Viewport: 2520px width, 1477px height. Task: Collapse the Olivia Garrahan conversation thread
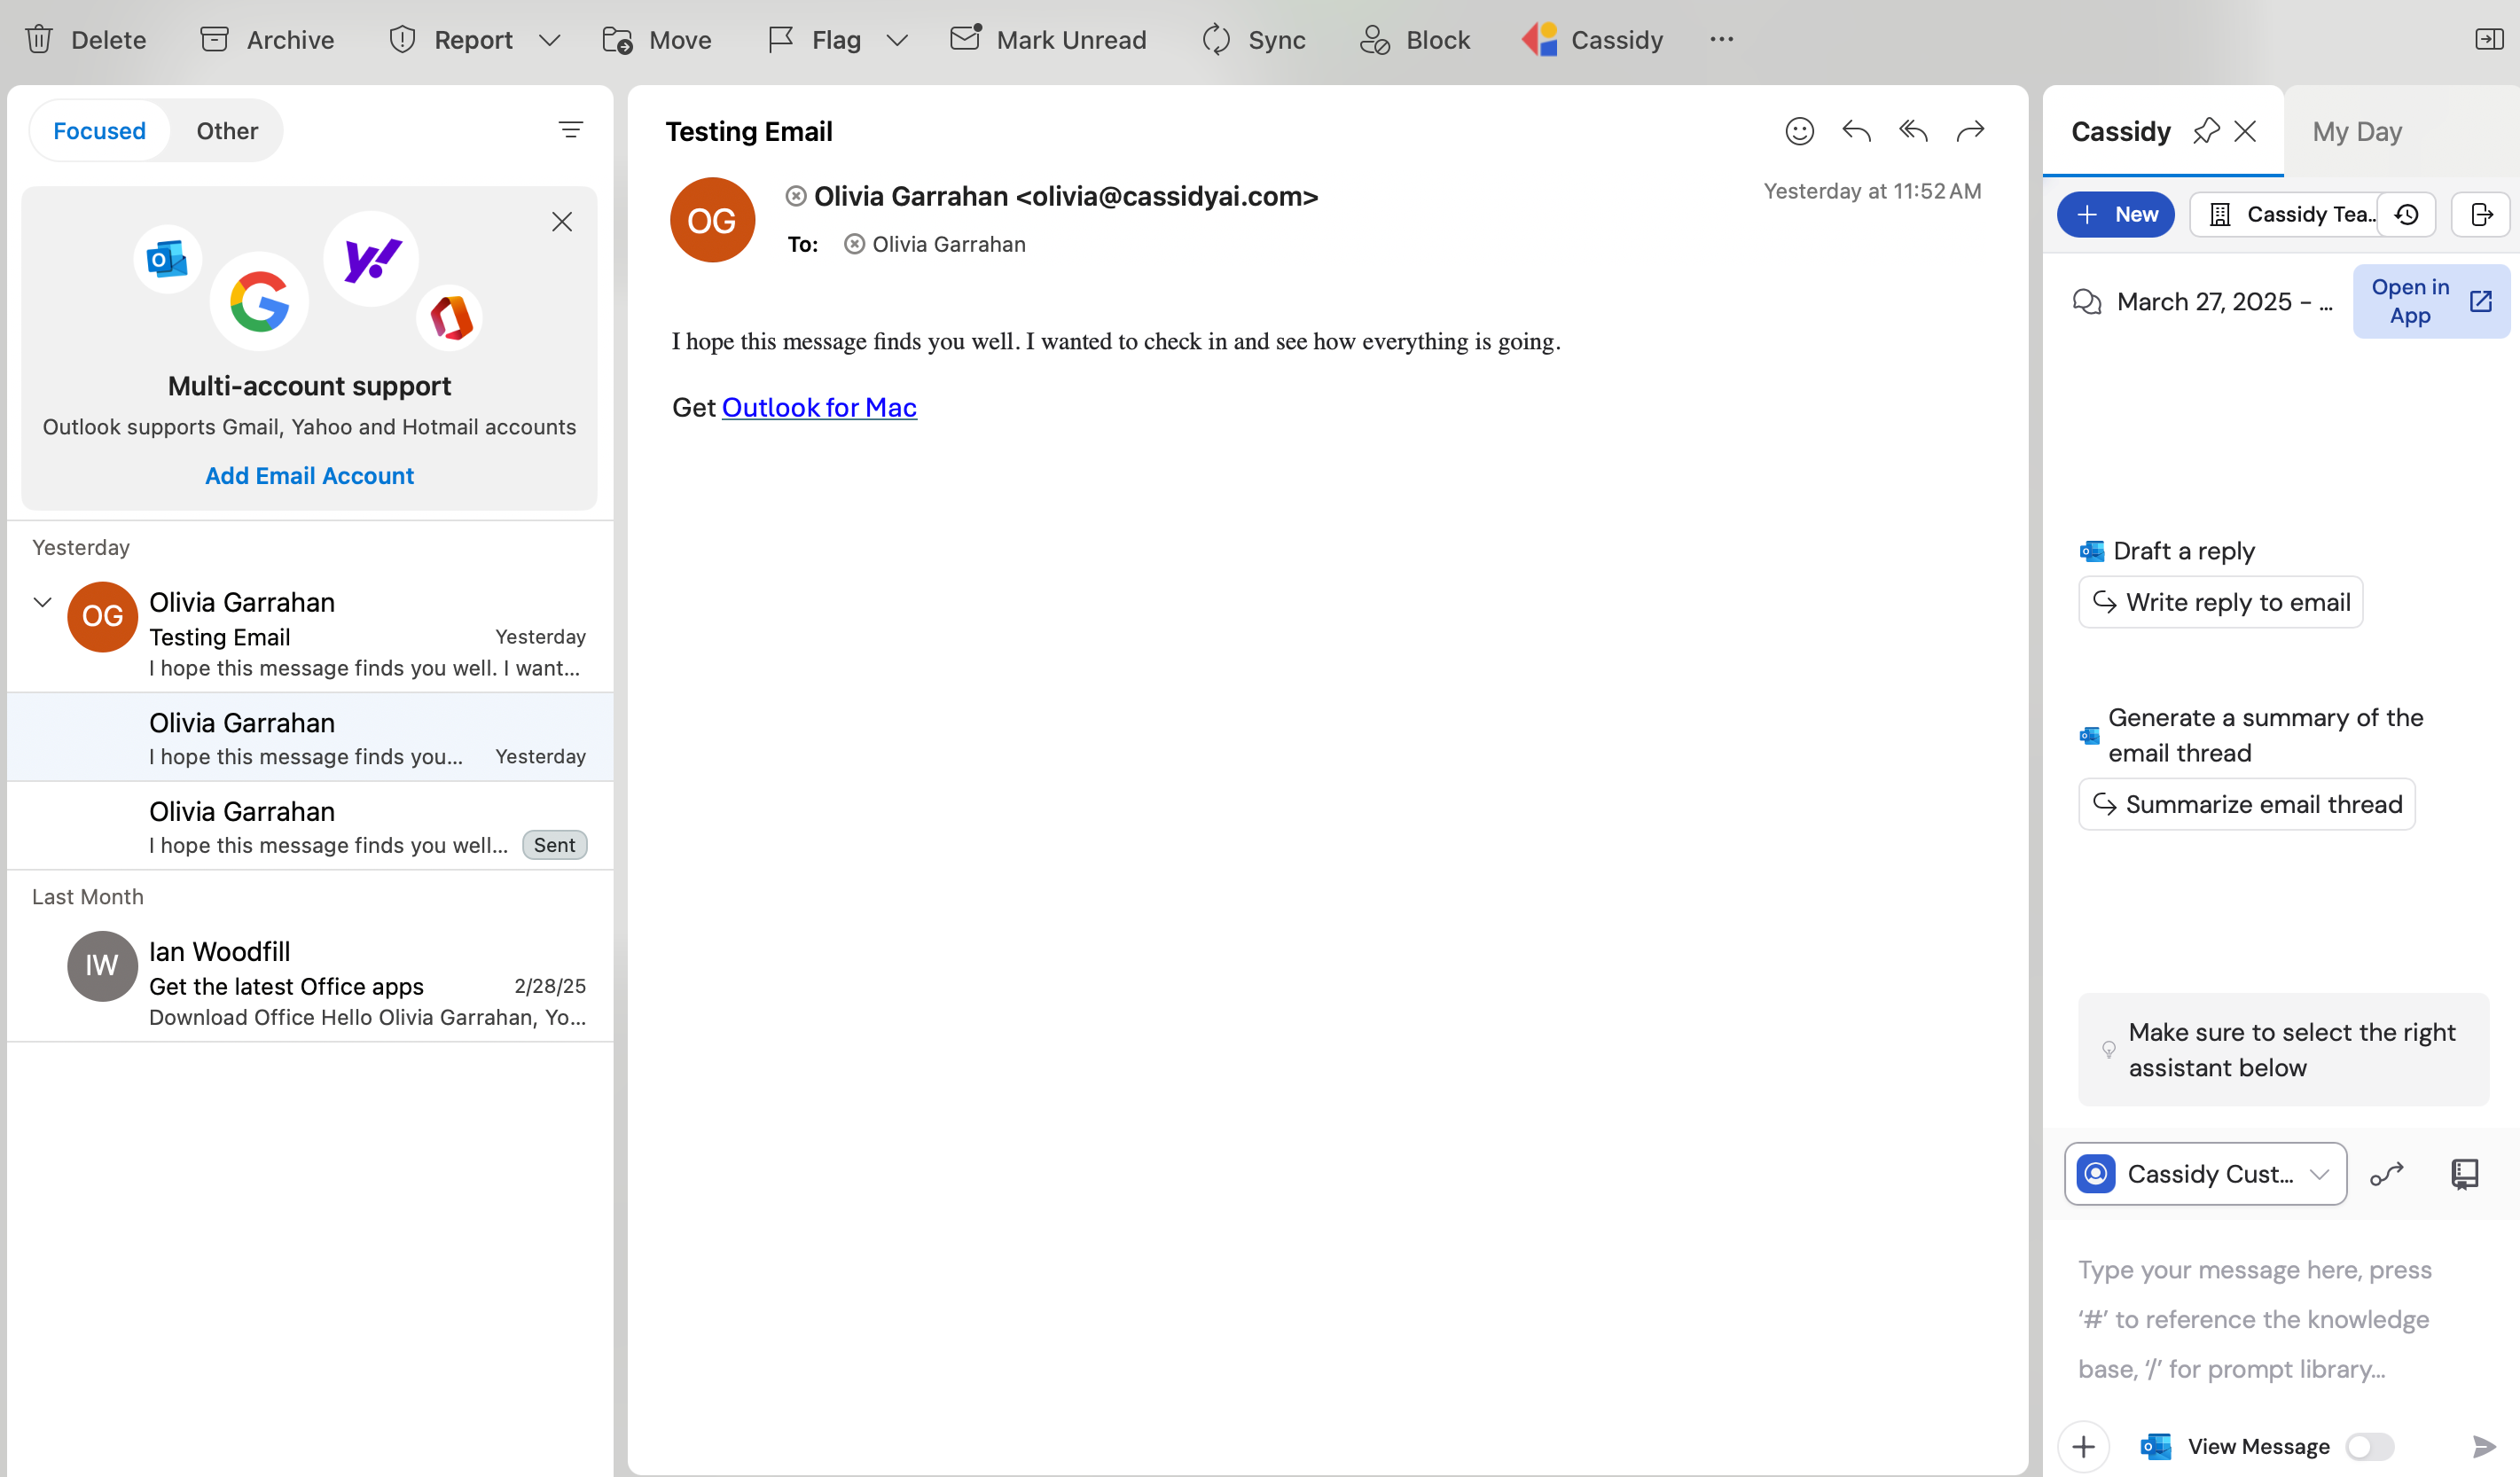[x=42, y=602]
